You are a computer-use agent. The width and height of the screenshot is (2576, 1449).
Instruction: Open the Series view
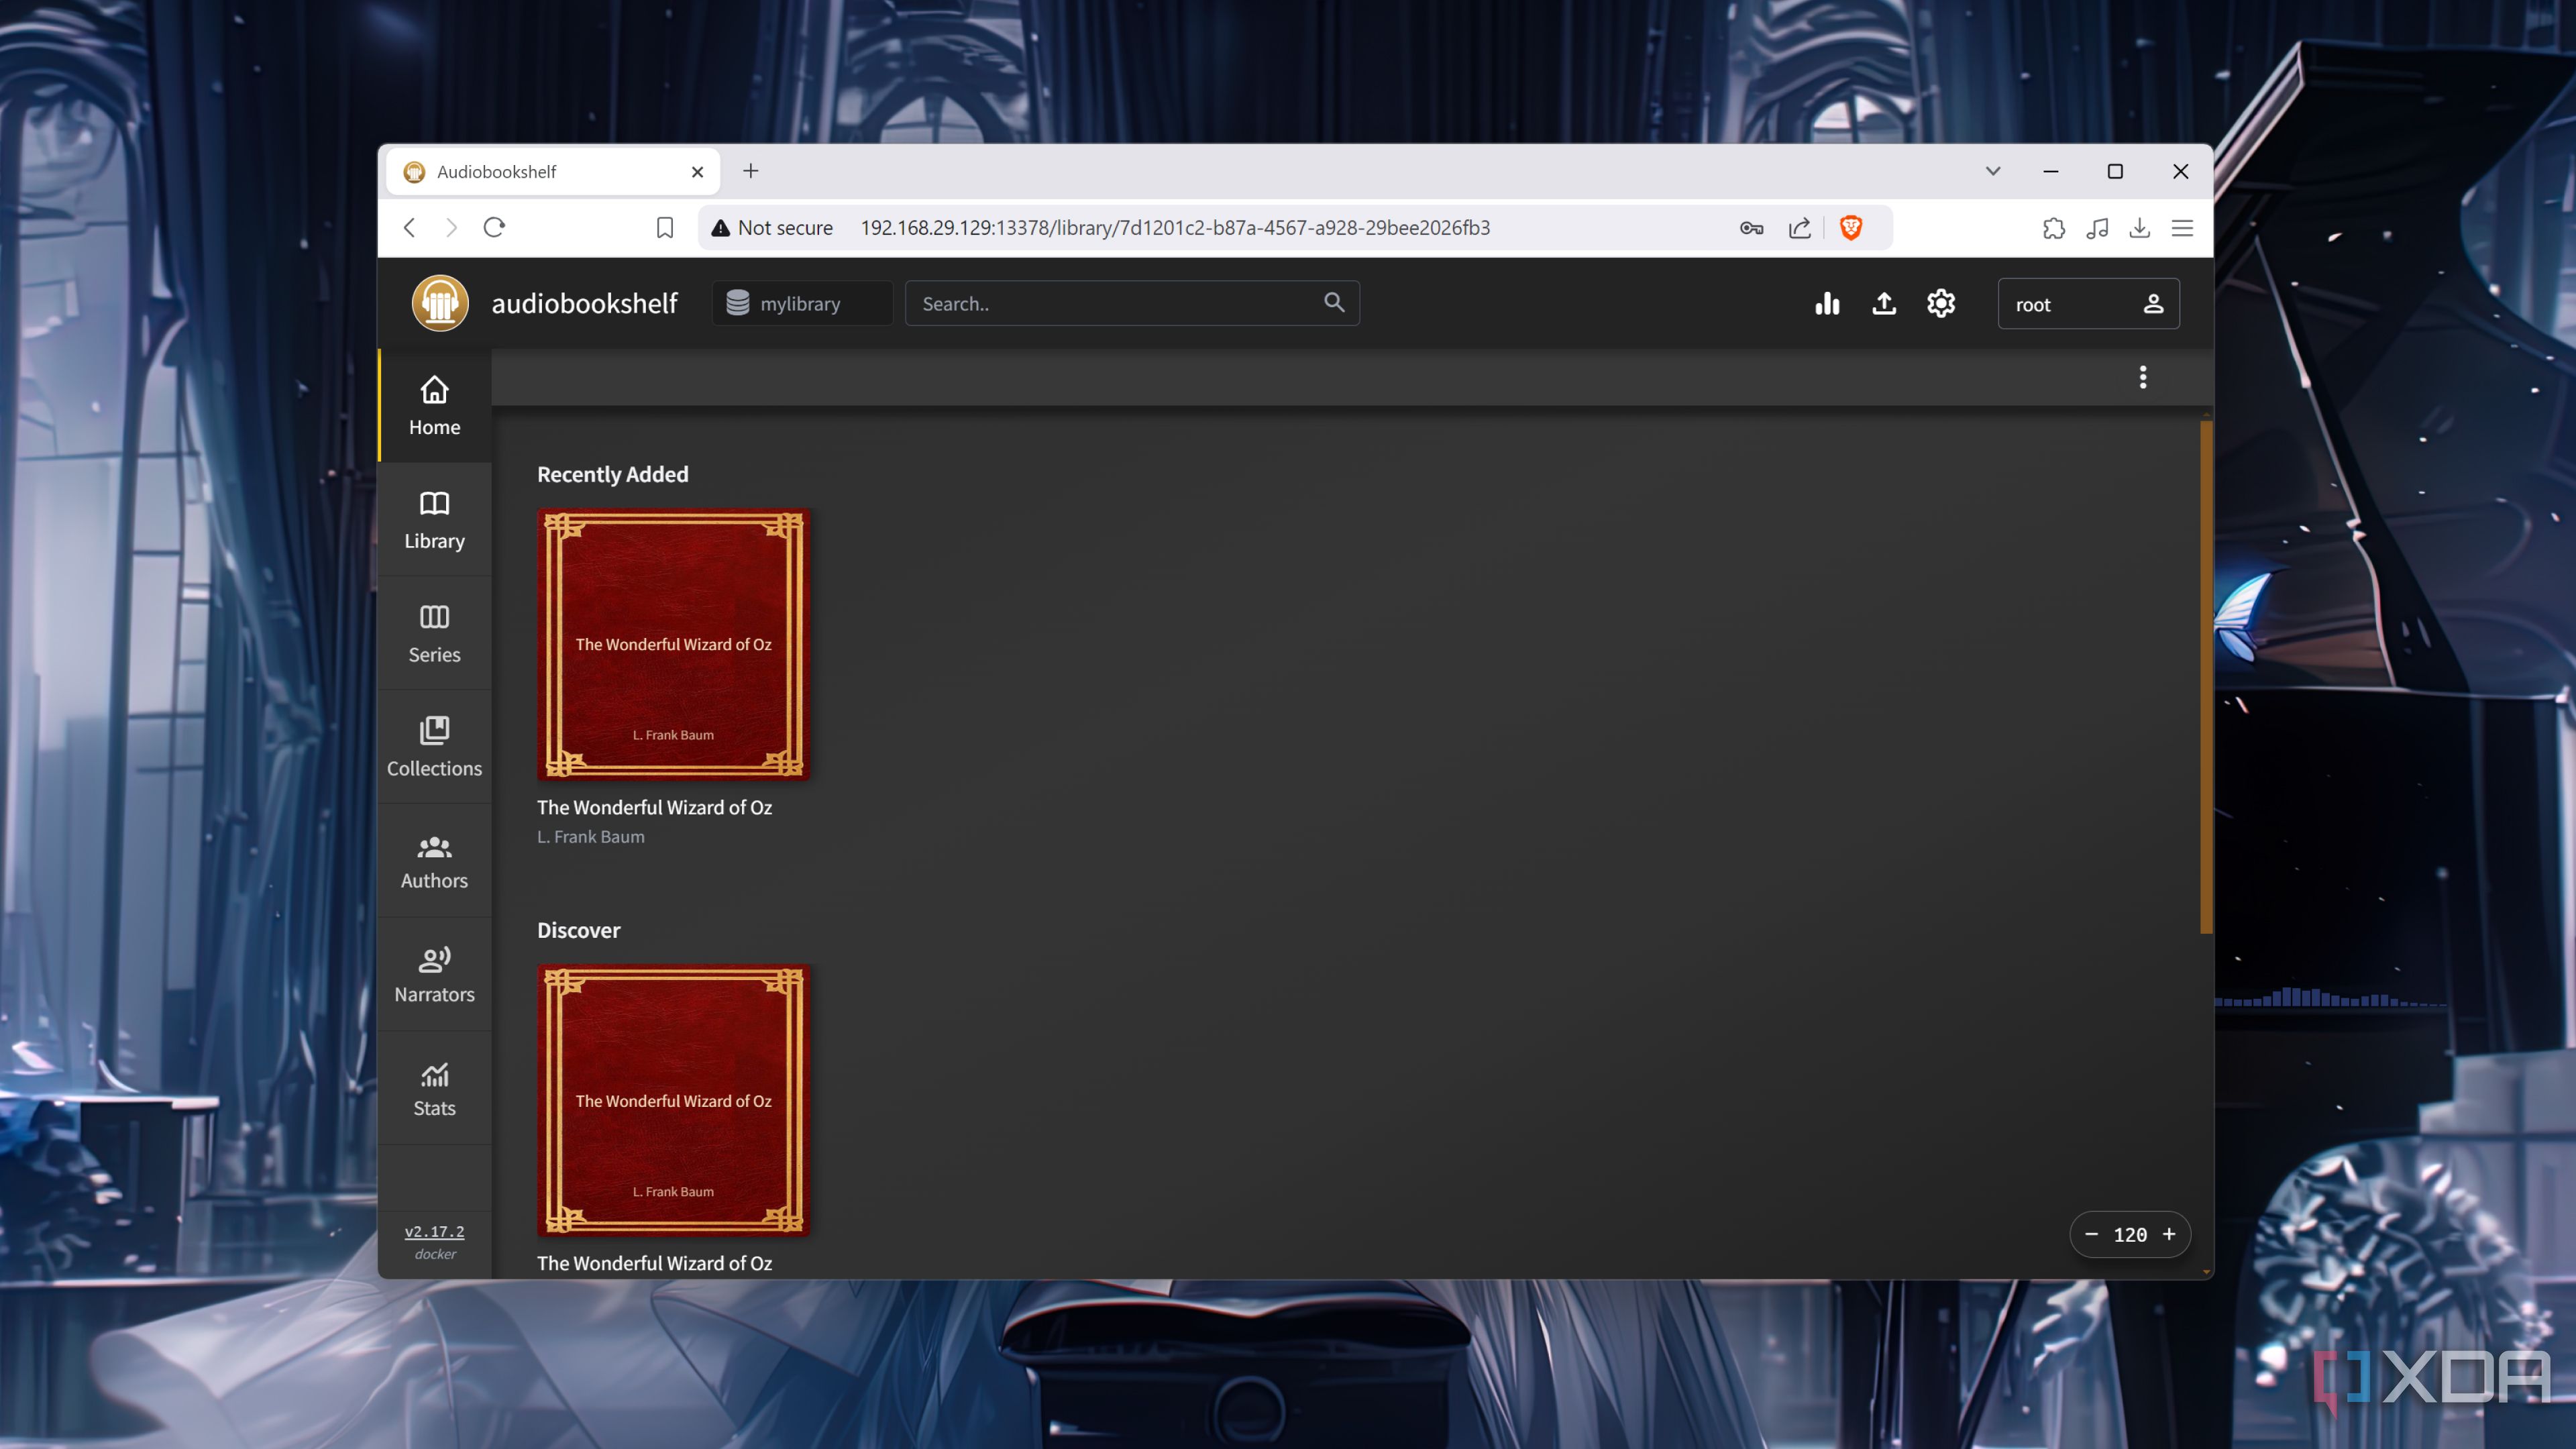(434, 632)
